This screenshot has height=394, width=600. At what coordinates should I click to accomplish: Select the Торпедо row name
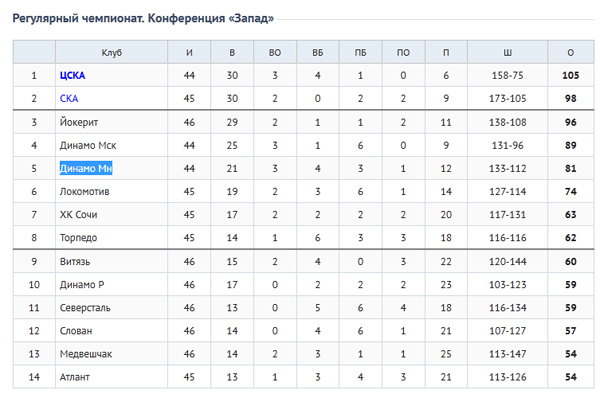(x=78, y=238)
